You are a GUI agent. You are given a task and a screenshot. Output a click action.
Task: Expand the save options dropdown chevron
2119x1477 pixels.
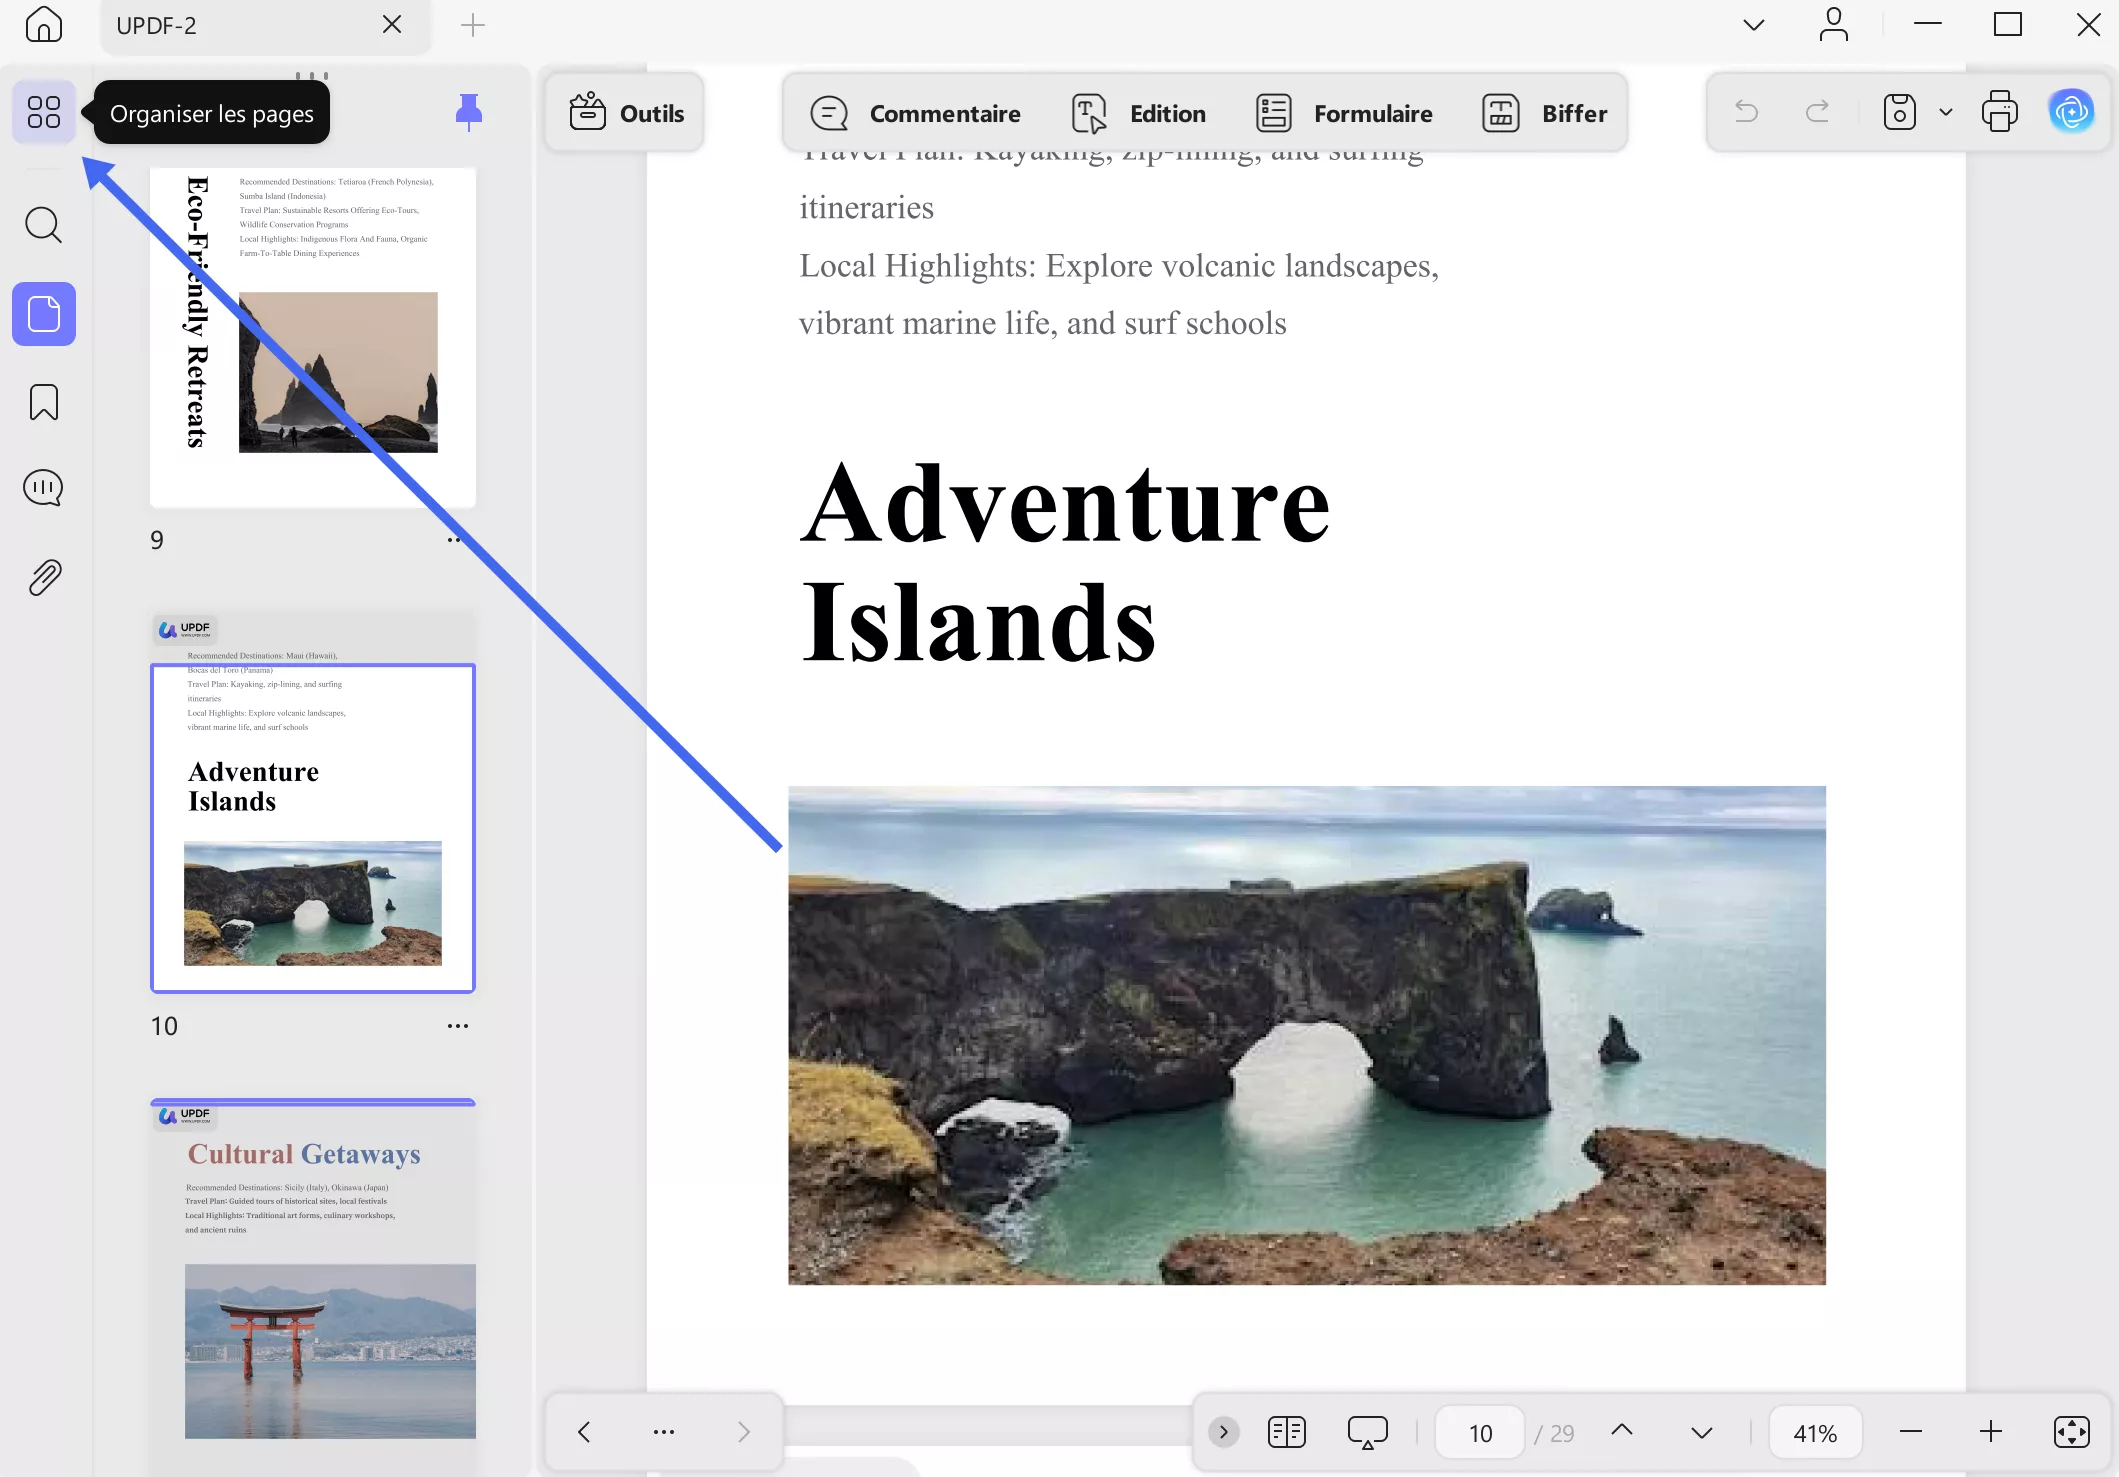click(1944, 111)
